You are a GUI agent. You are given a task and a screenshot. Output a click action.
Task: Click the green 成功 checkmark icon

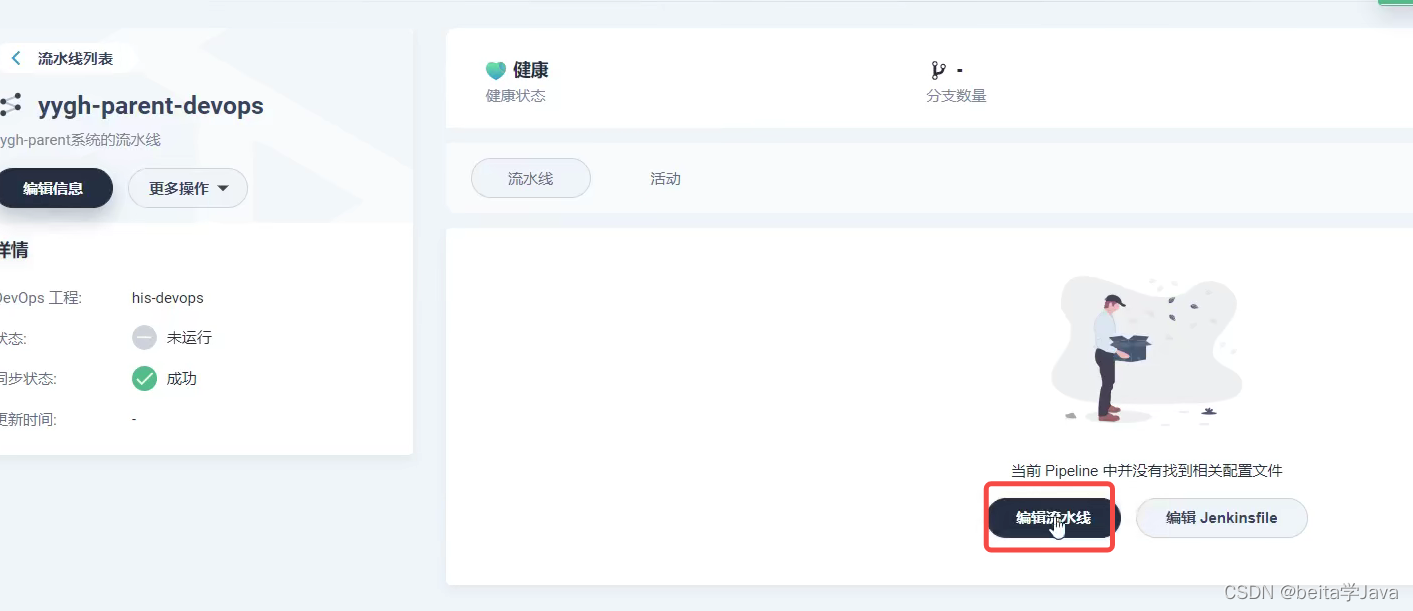(x=145, y=379)
